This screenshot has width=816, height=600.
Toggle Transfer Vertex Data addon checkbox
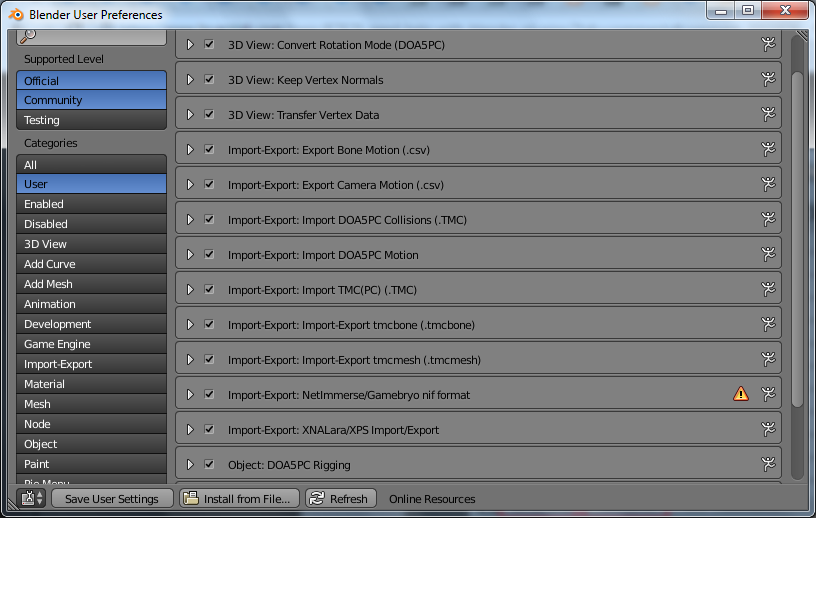tap(209, 114)
